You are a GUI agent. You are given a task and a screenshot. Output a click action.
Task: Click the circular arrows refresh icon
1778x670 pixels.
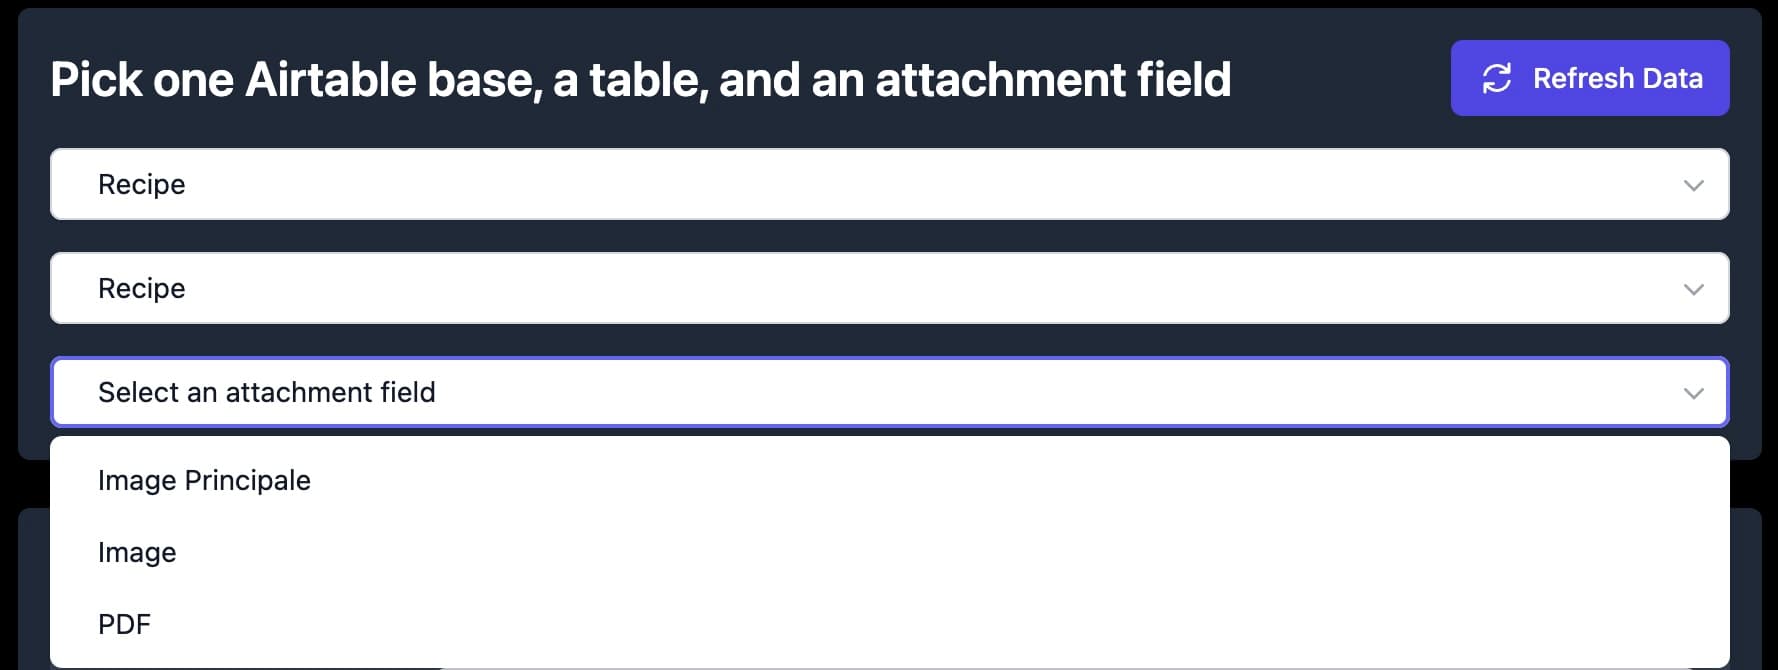[1496, 78]
